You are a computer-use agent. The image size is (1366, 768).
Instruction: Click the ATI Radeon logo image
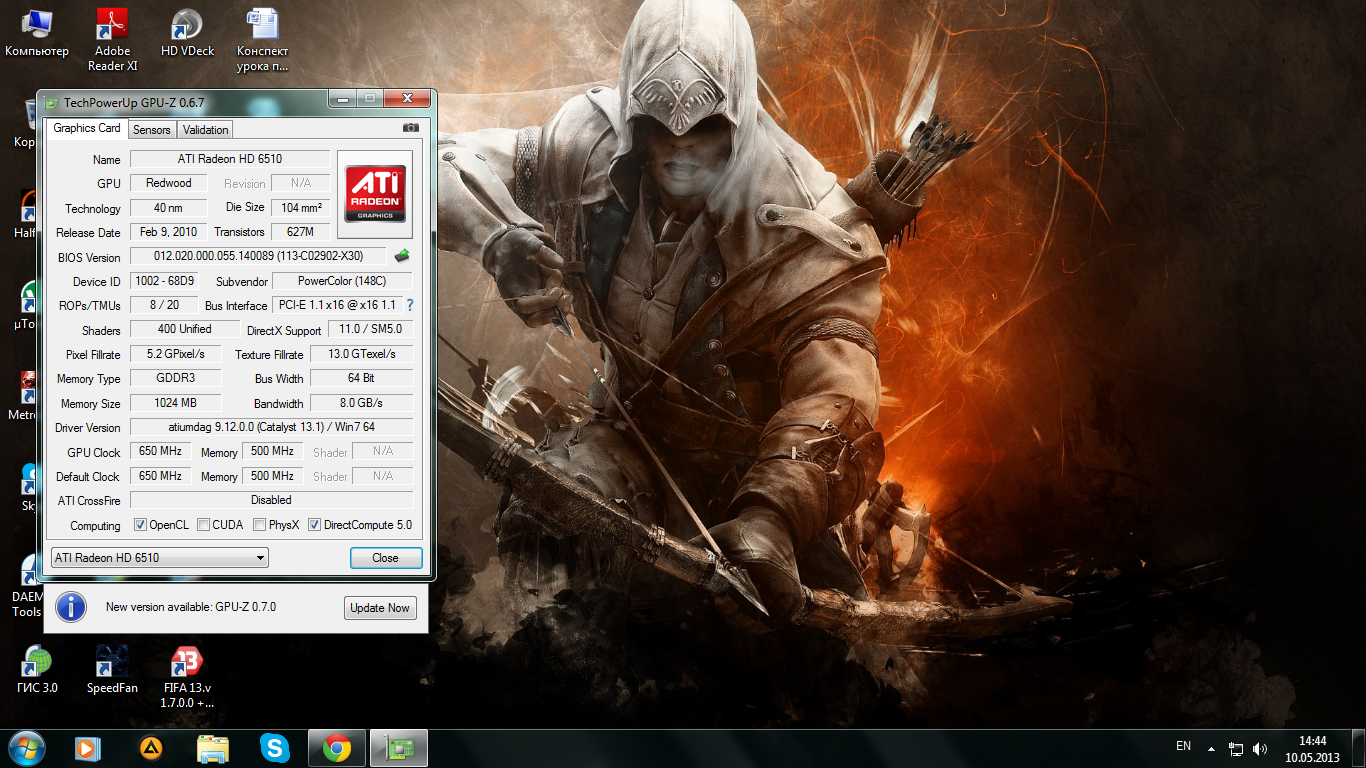375,194
